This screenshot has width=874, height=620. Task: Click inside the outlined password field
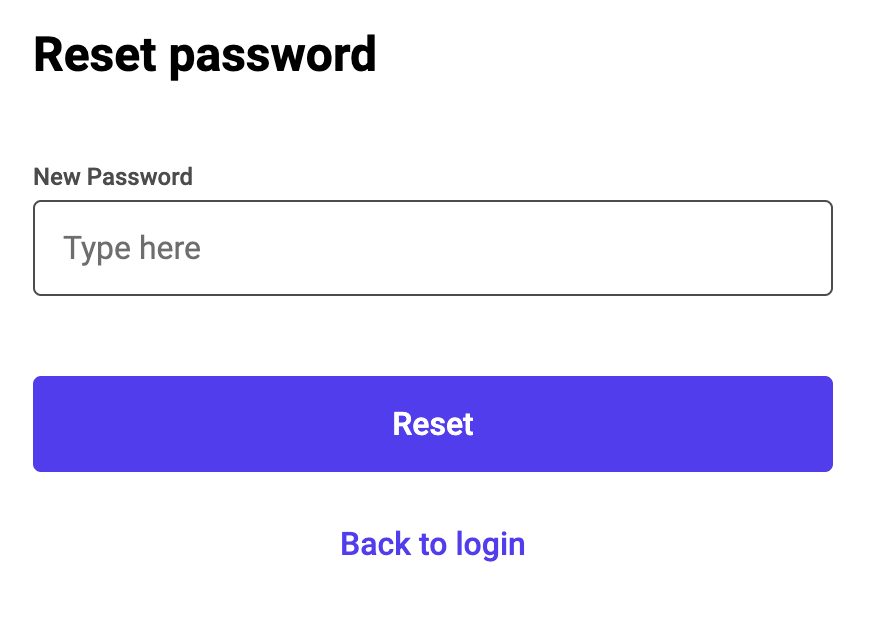(432, 248)
